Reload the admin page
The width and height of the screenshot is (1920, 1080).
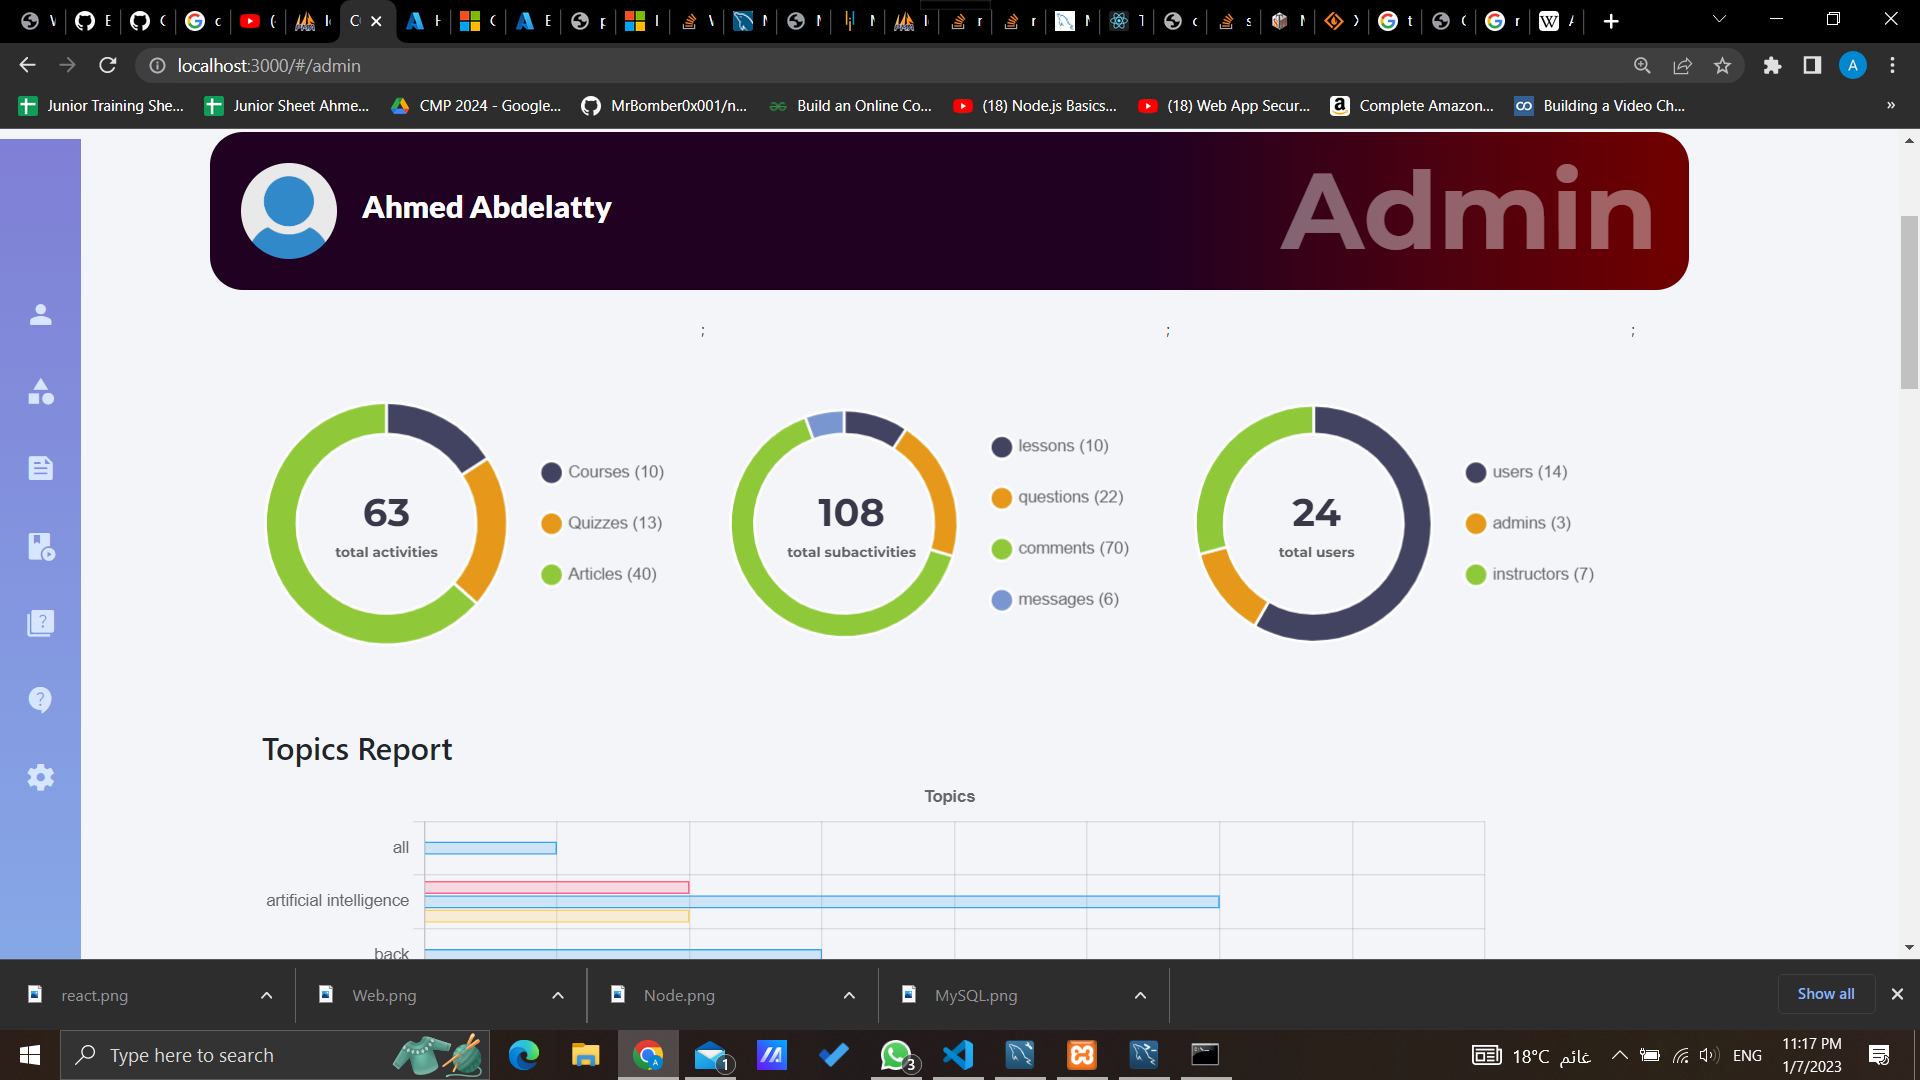(108, 66)
